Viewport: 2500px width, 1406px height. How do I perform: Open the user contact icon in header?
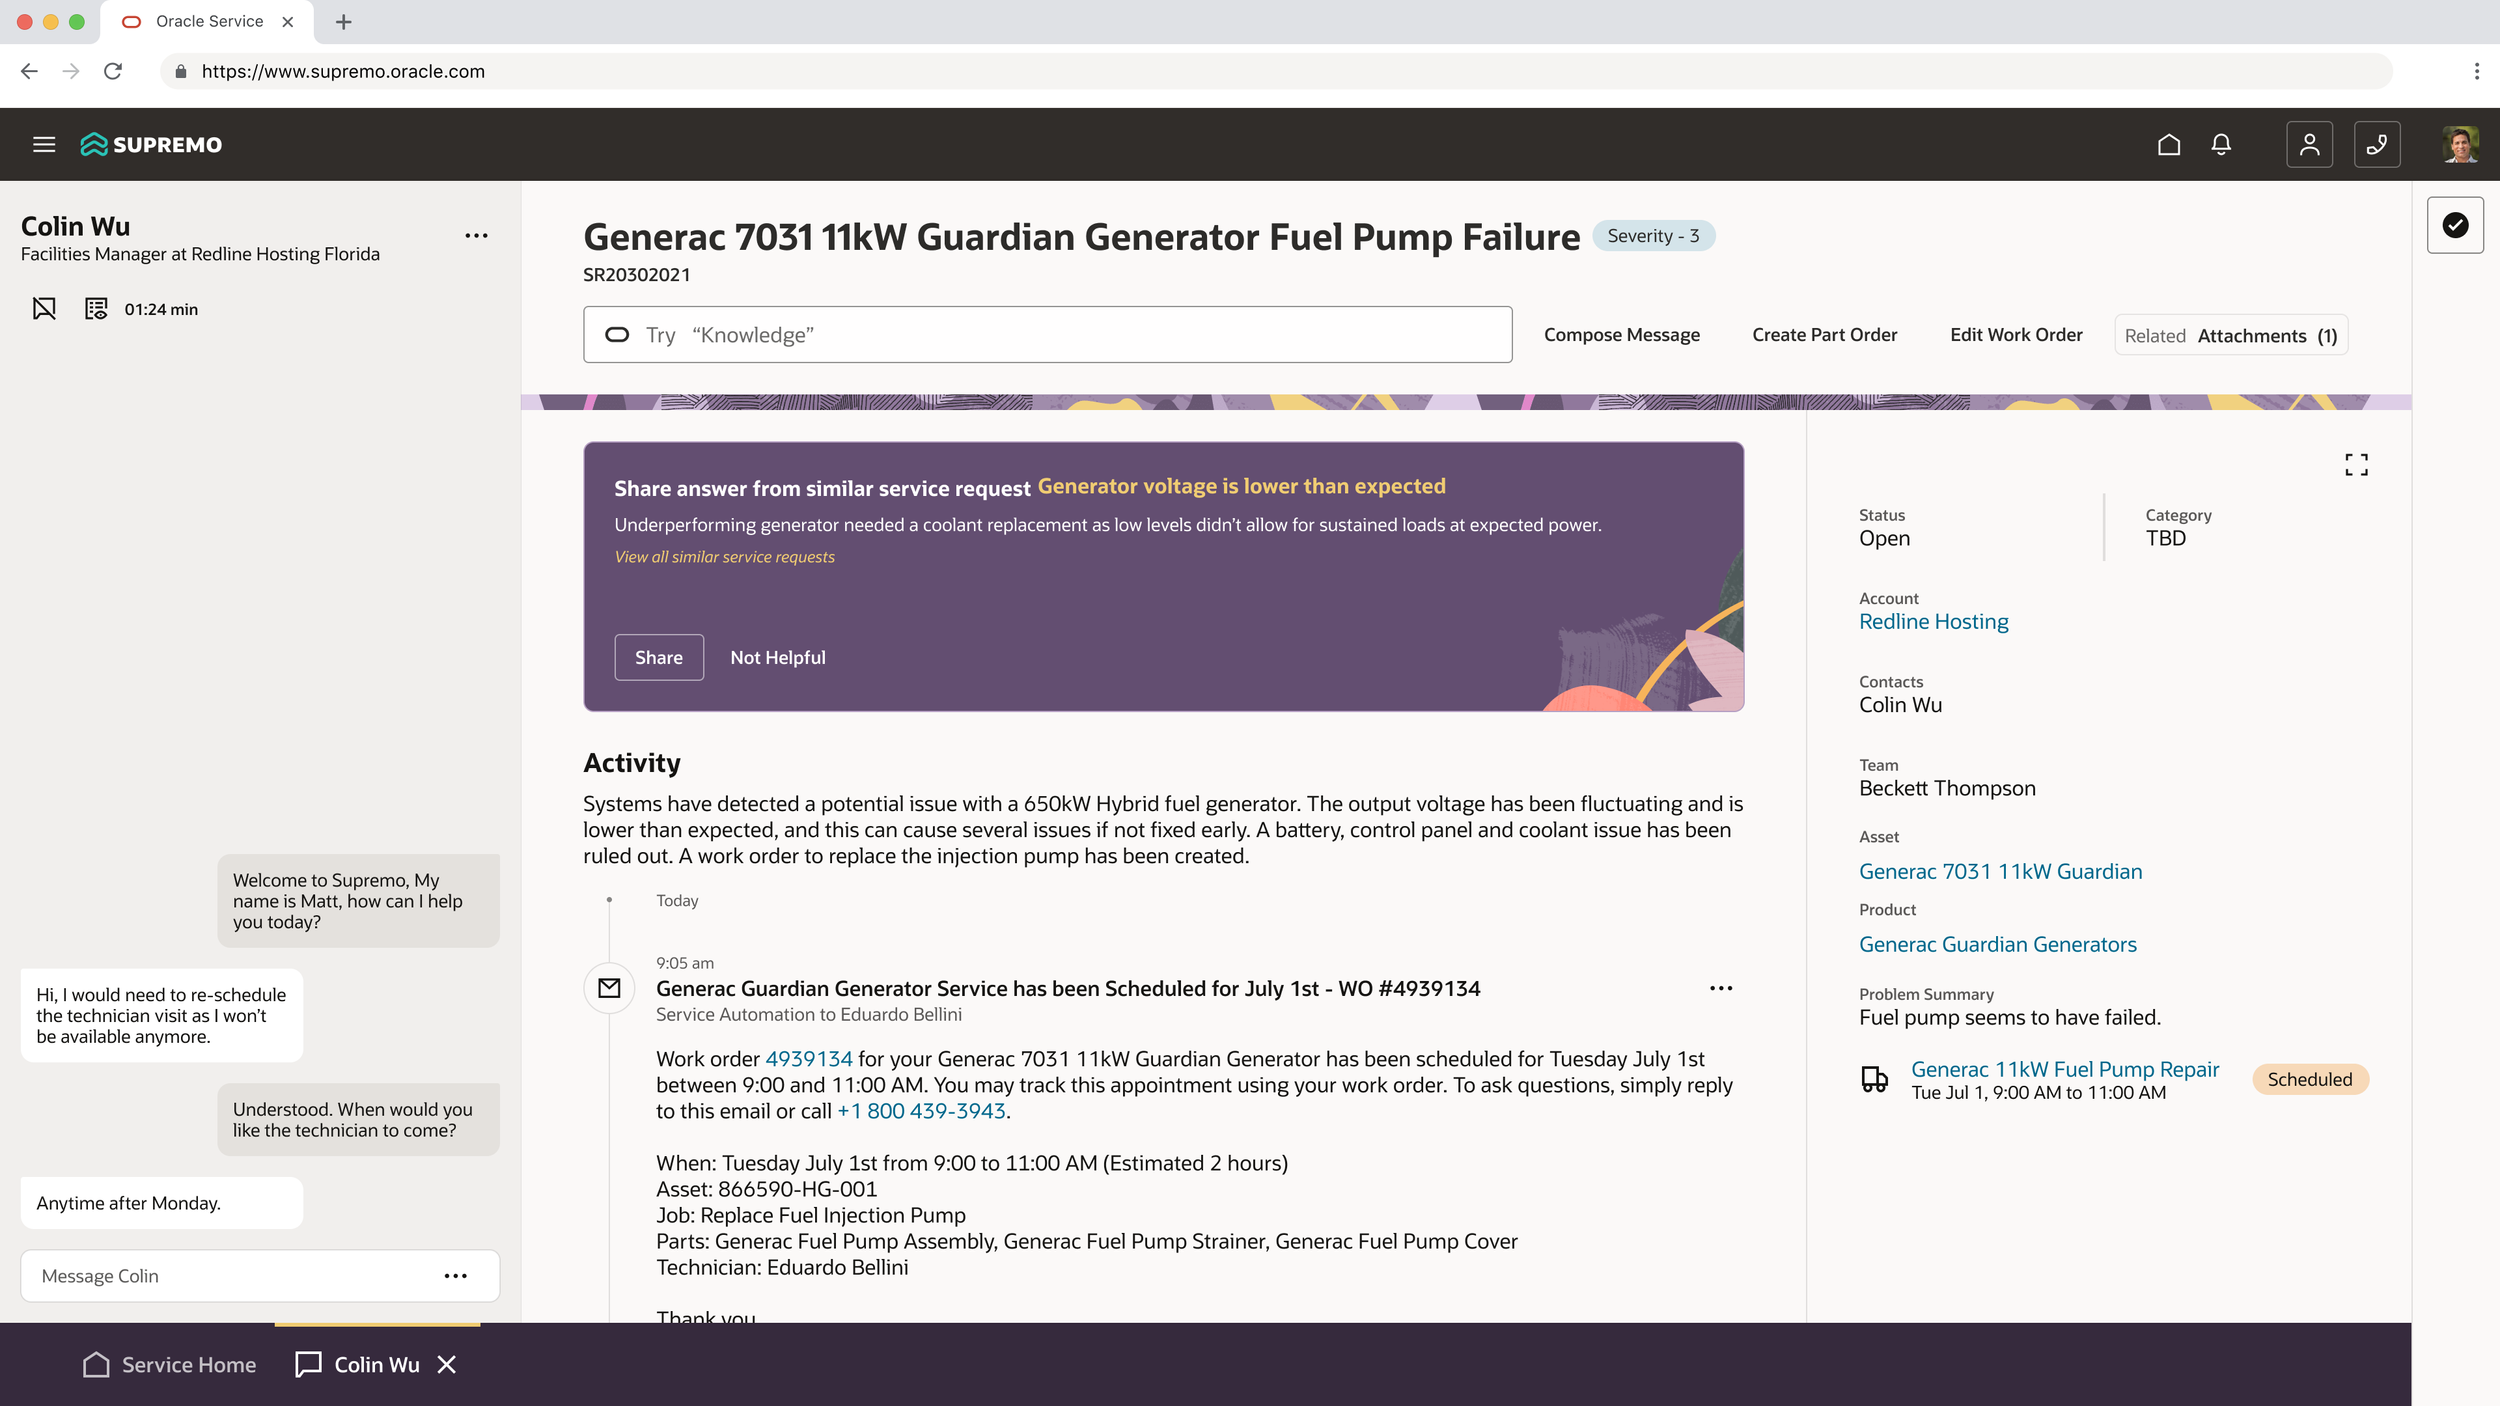tap(2309, 144)
